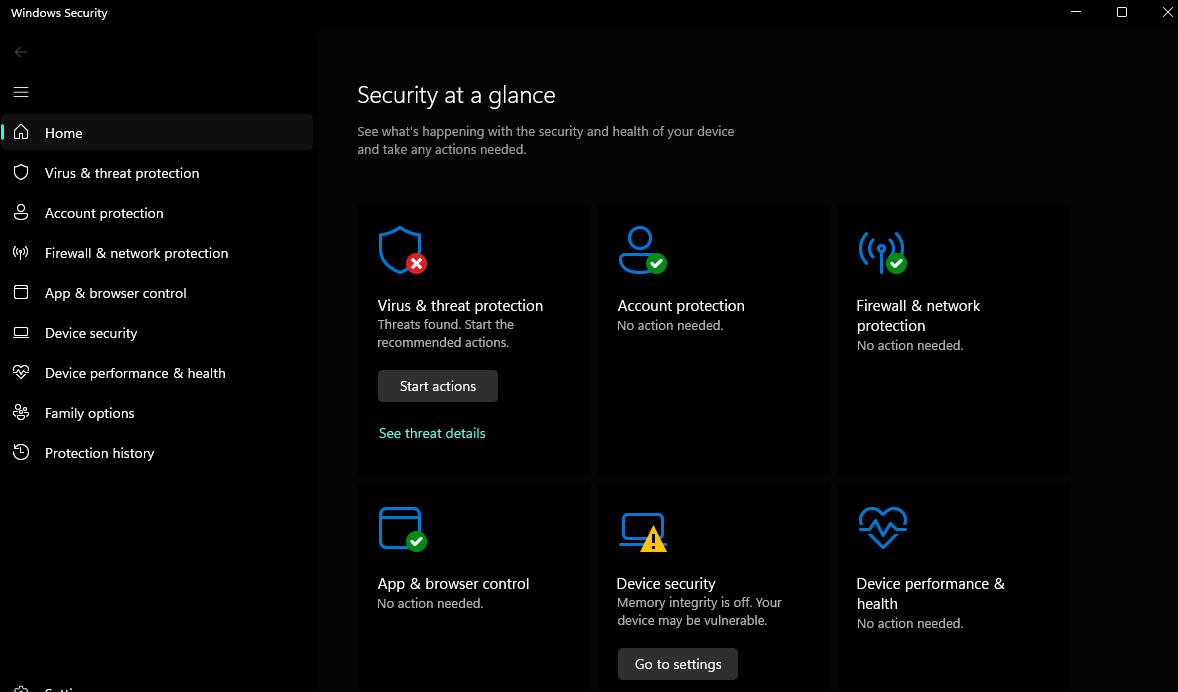Open Virus & threat protection from sidebar
Screen dimensions: 1178x692
click(157, 173)
